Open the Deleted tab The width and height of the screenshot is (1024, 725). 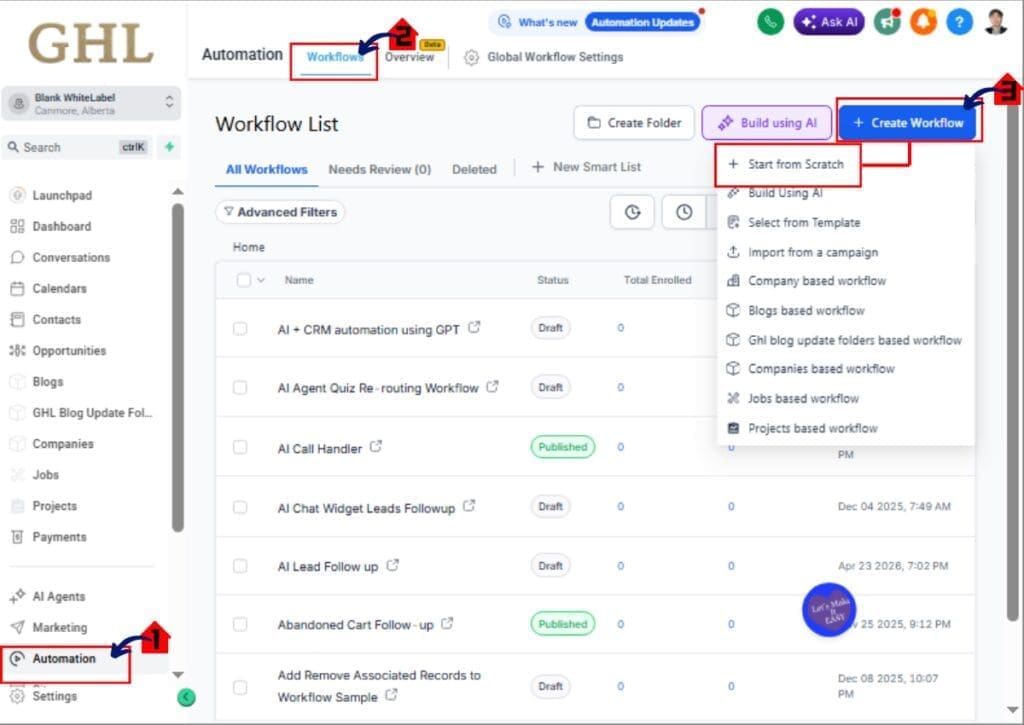coord(474,169)
